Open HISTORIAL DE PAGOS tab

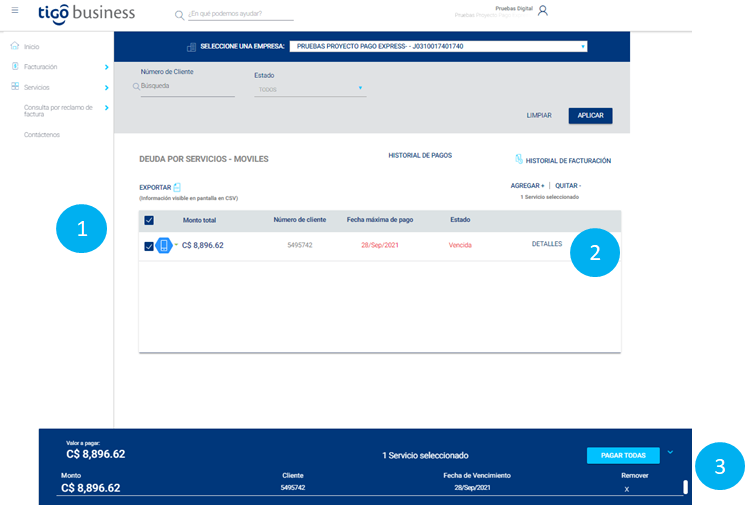[x=420, y=155]
